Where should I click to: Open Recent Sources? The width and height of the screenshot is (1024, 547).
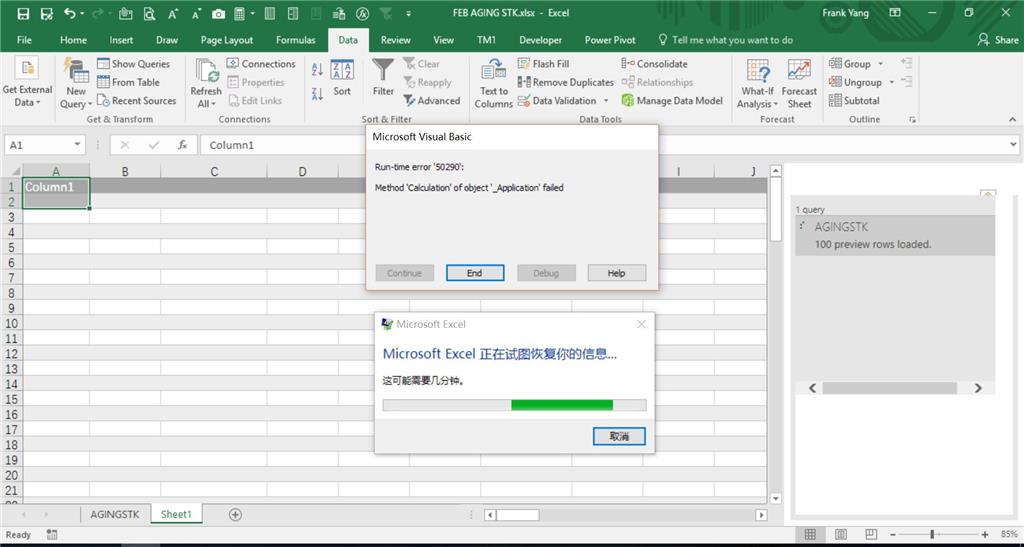tap(136, 101)
